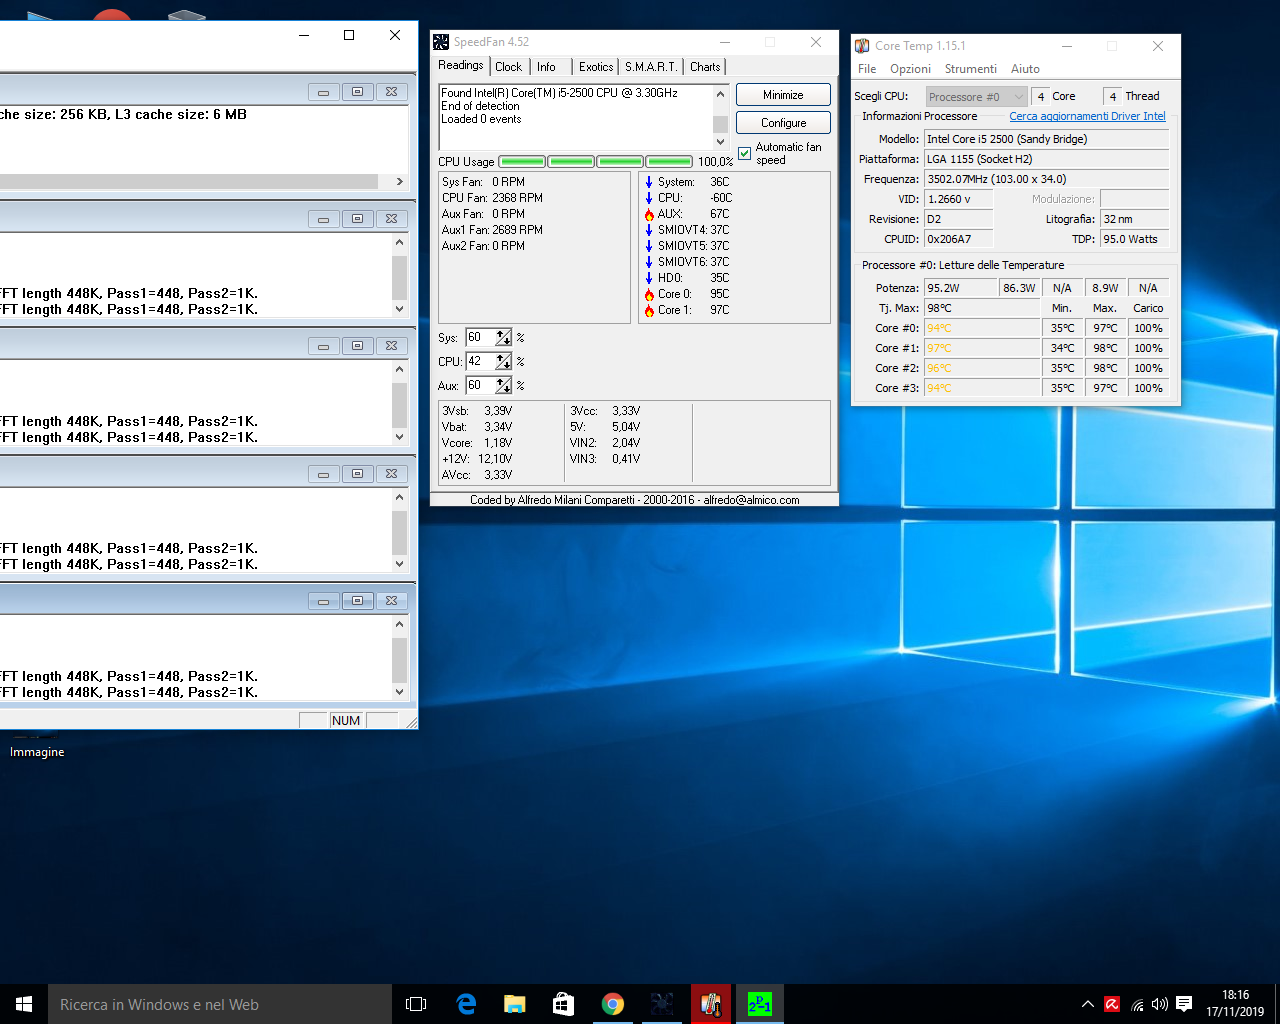Screen dimensions: 1280x1024
Task: Click the CPU Usage progress bars
Action: tap(595, 161)
